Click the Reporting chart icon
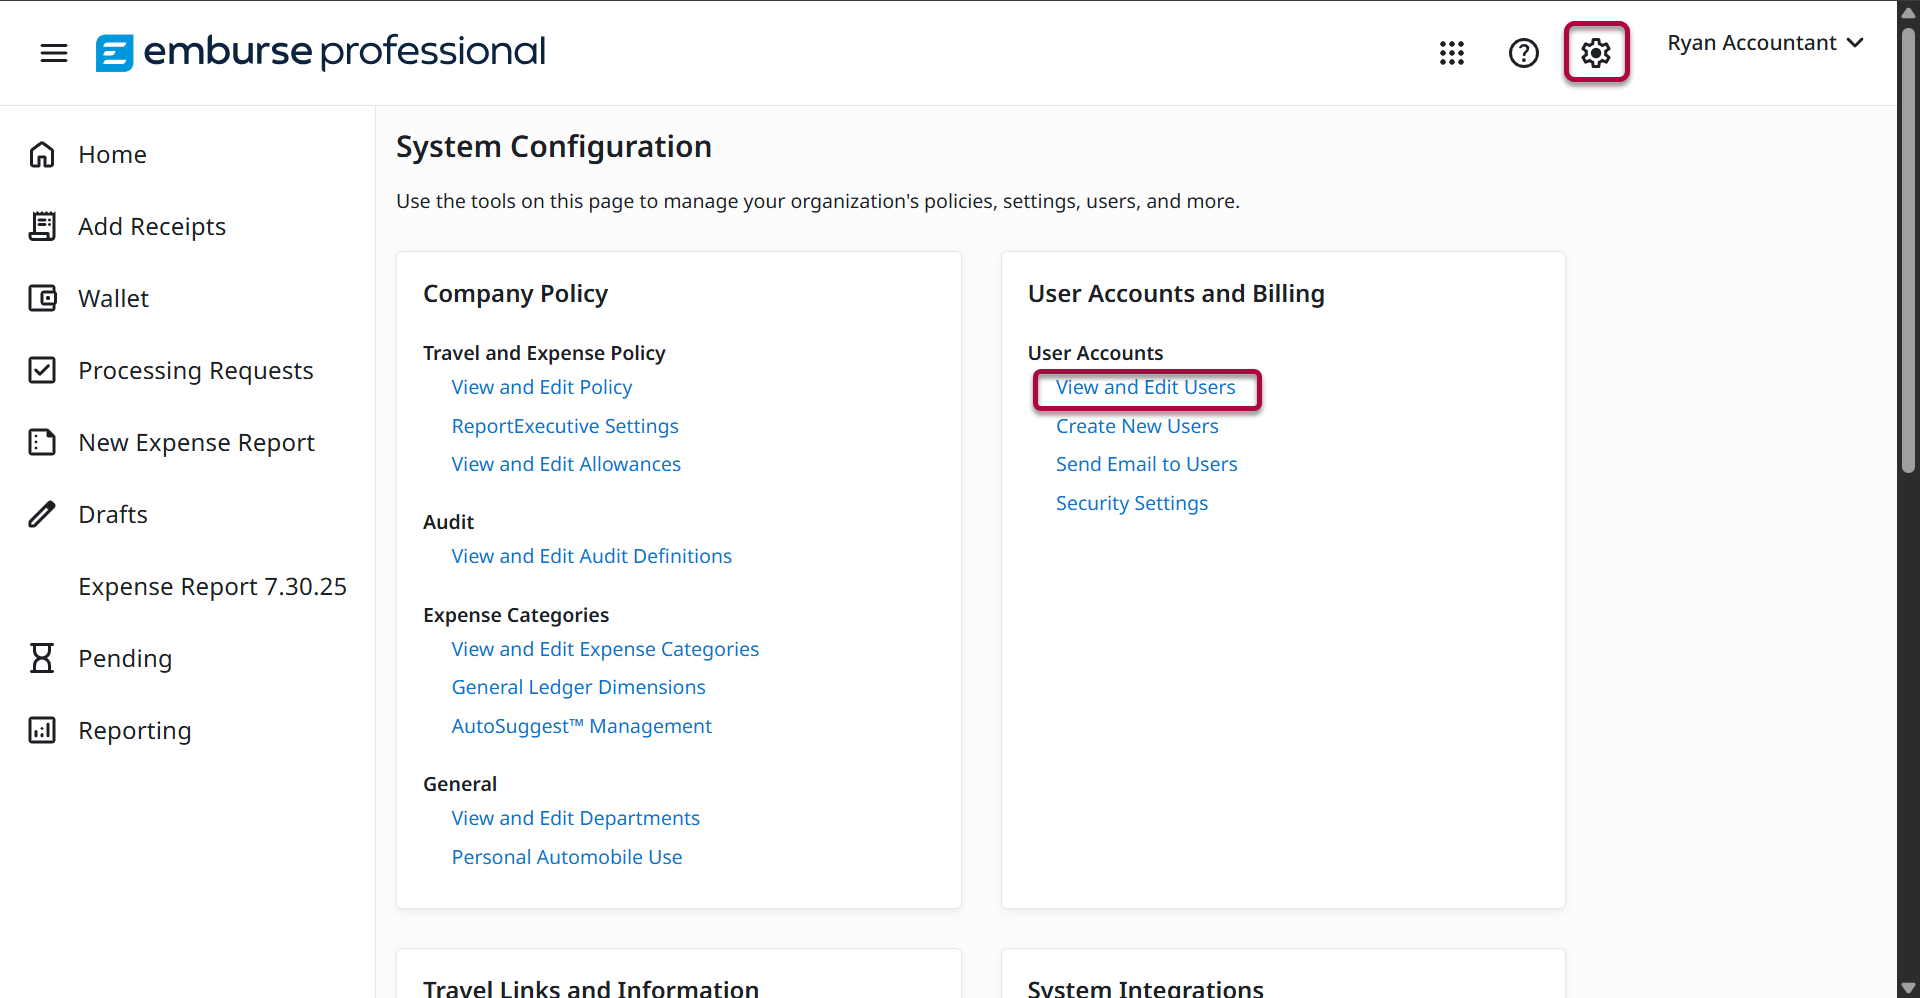 click(x=42, y=731)
